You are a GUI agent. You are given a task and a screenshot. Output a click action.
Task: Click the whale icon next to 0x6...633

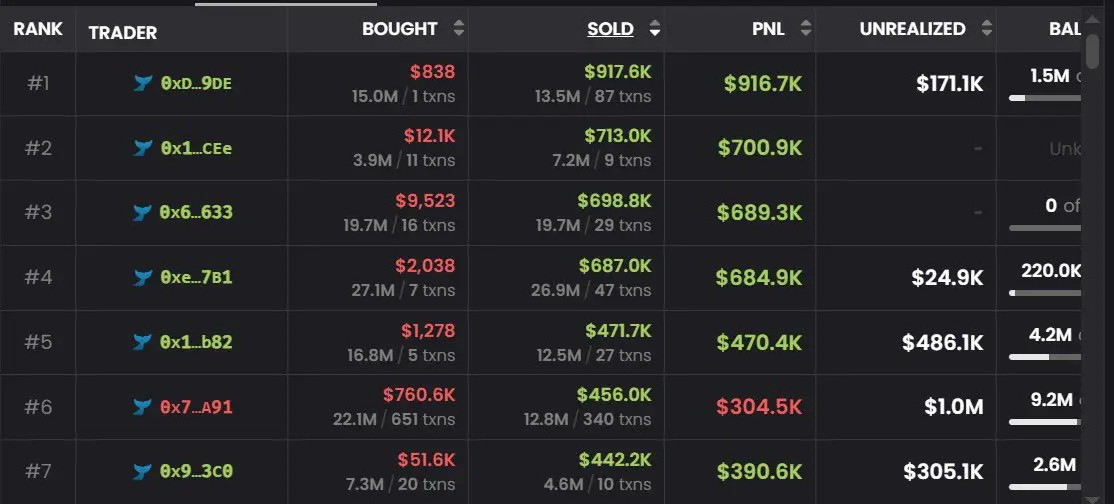(x=144, y=213)
